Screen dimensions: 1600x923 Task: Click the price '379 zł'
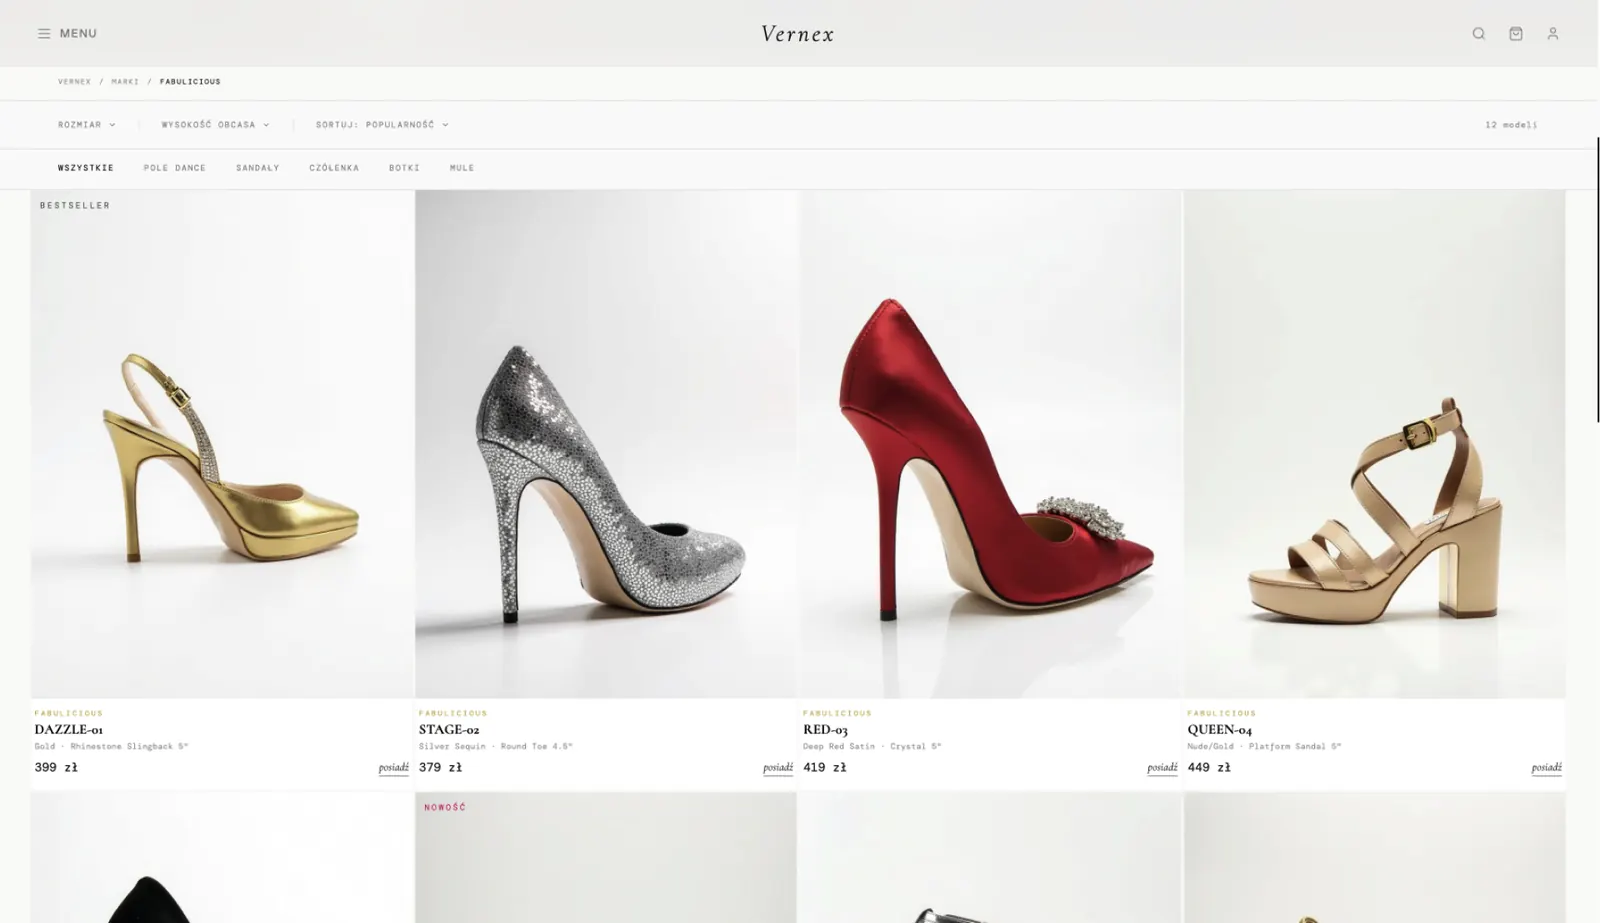click(x=440, y=768)
